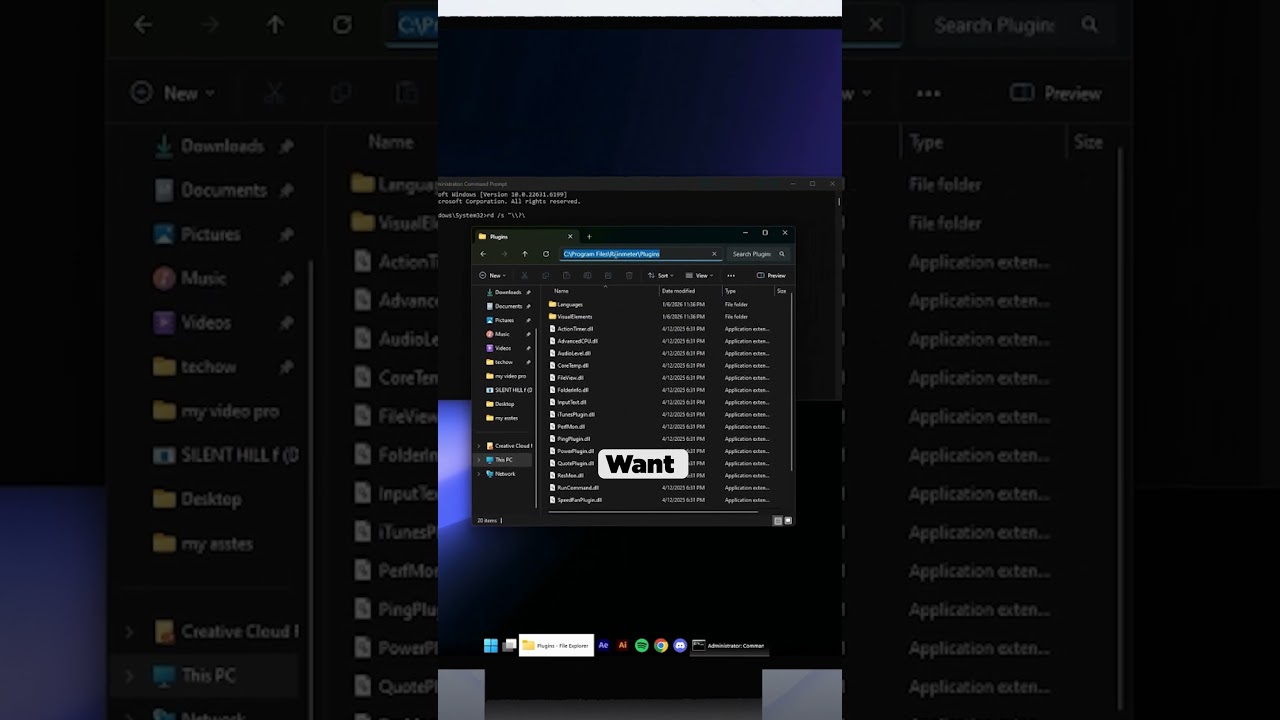Open Spotify from taskbar
The height and width of the screenshot is (720, 1280).
coord(642,646)
